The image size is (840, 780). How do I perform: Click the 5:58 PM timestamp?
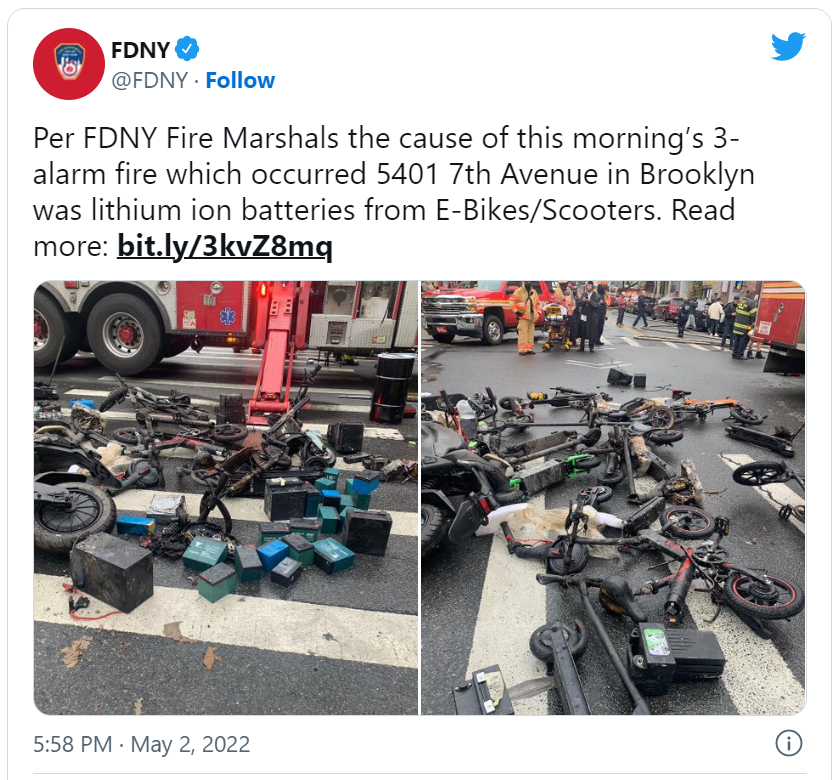pyautogui.click(x=72, y=744)
